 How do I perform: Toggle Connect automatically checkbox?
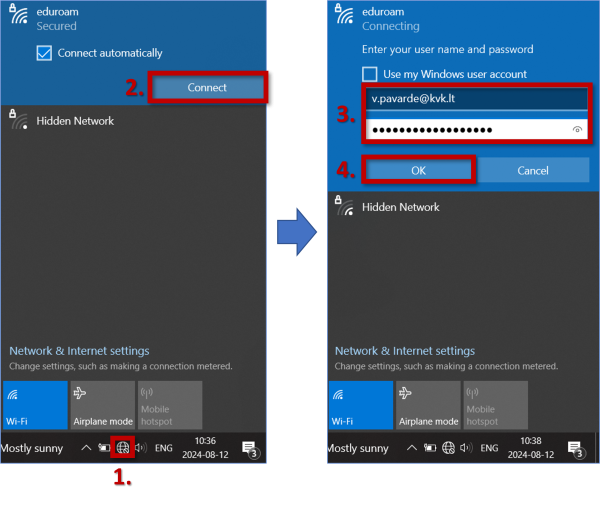44,53
